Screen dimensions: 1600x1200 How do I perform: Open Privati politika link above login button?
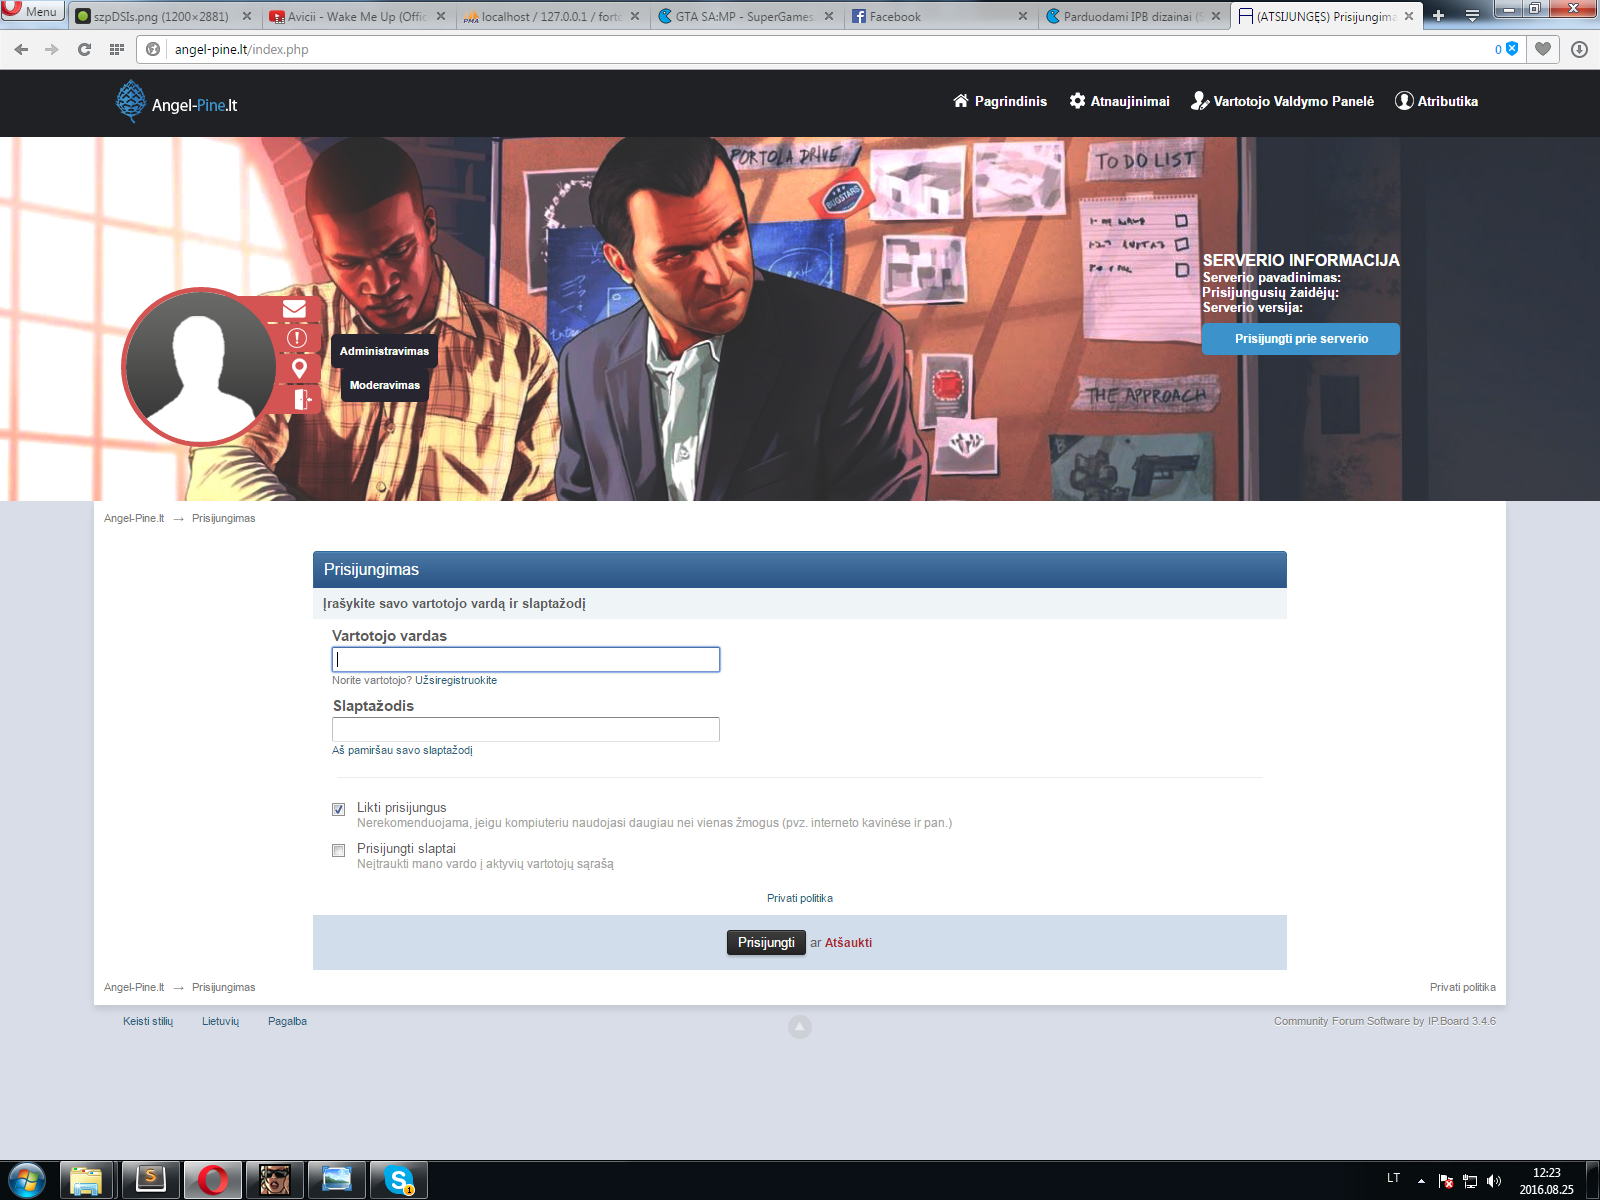pyautogui.click(x=800, y=898)
